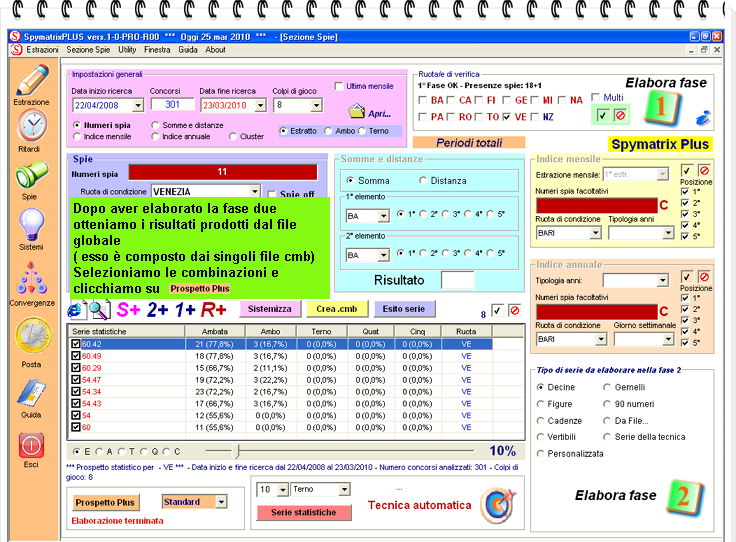This screenshot has height=542, width=736.
Task: Open the Spie flashlight icon
Action: (31, 175)
